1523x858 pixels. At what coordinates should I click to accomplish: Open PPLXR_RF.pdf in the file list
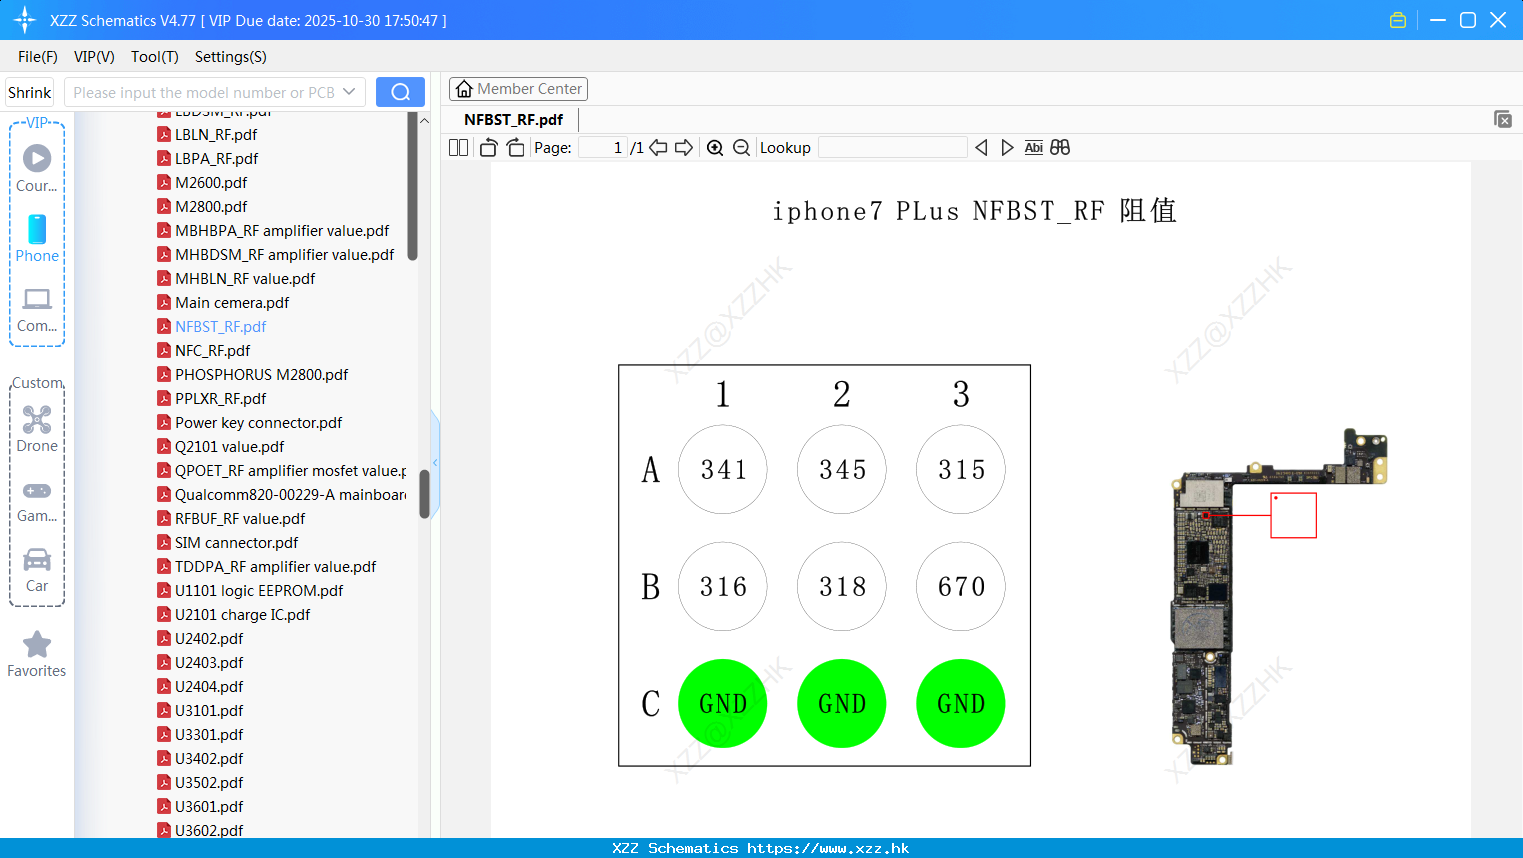tap(220, 398)
